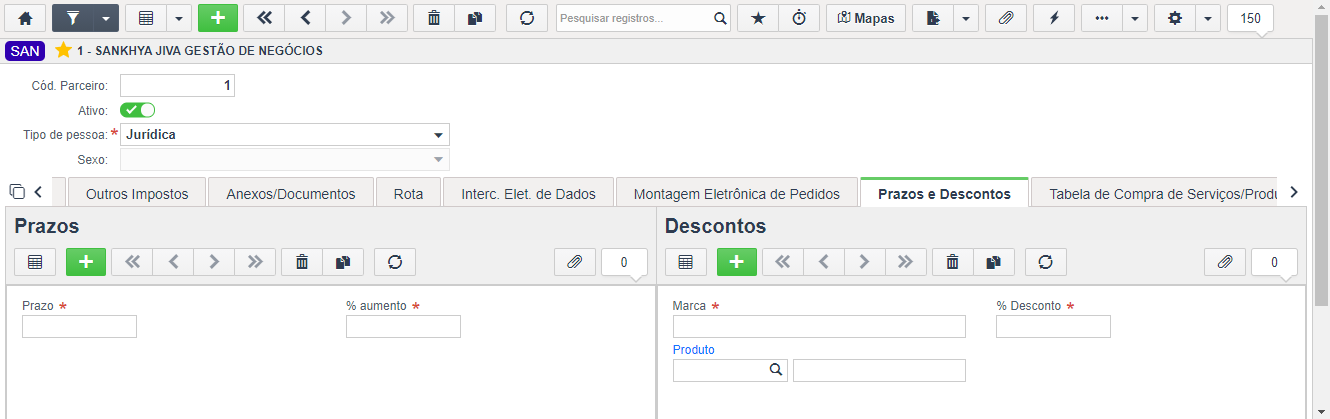The image size is (1330, 419).
Task: Expand the filter dropdown arrow
Action: tap(107, 18)
